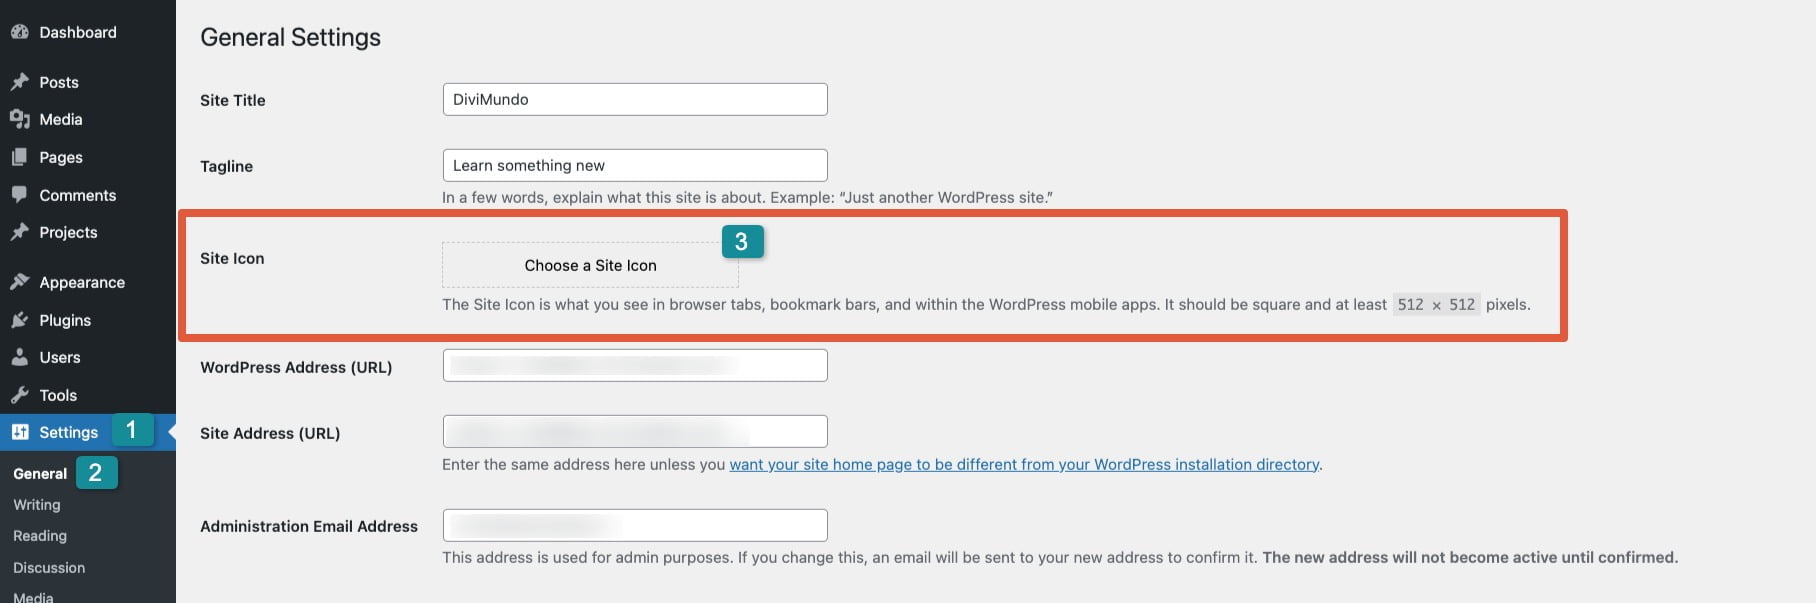Click the Plugins plug icon
The height and width of the screenshot is (603, 1816).
point(19,320)
